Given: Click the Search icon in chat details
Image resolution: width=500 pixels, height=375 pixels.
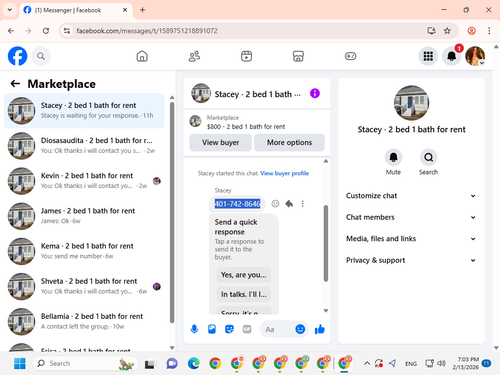Looking at the screenshot, I should pyautogui.click(x=428, y=157).
